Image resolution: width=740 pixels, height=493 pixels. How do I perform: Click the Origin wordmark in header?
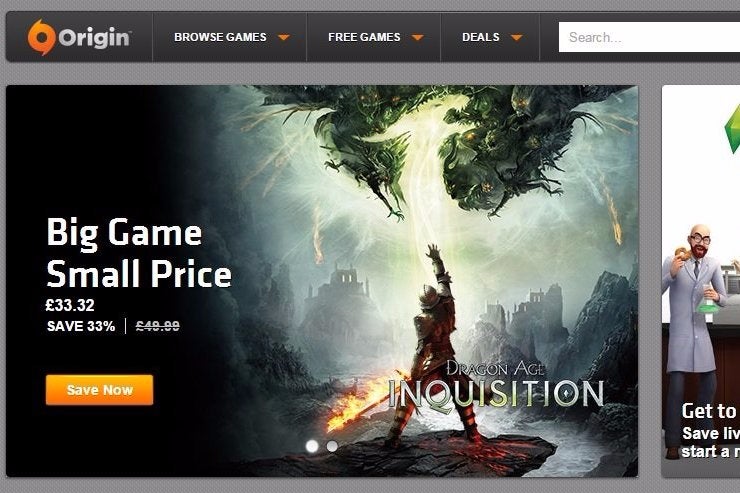click(x=95, y=37)
